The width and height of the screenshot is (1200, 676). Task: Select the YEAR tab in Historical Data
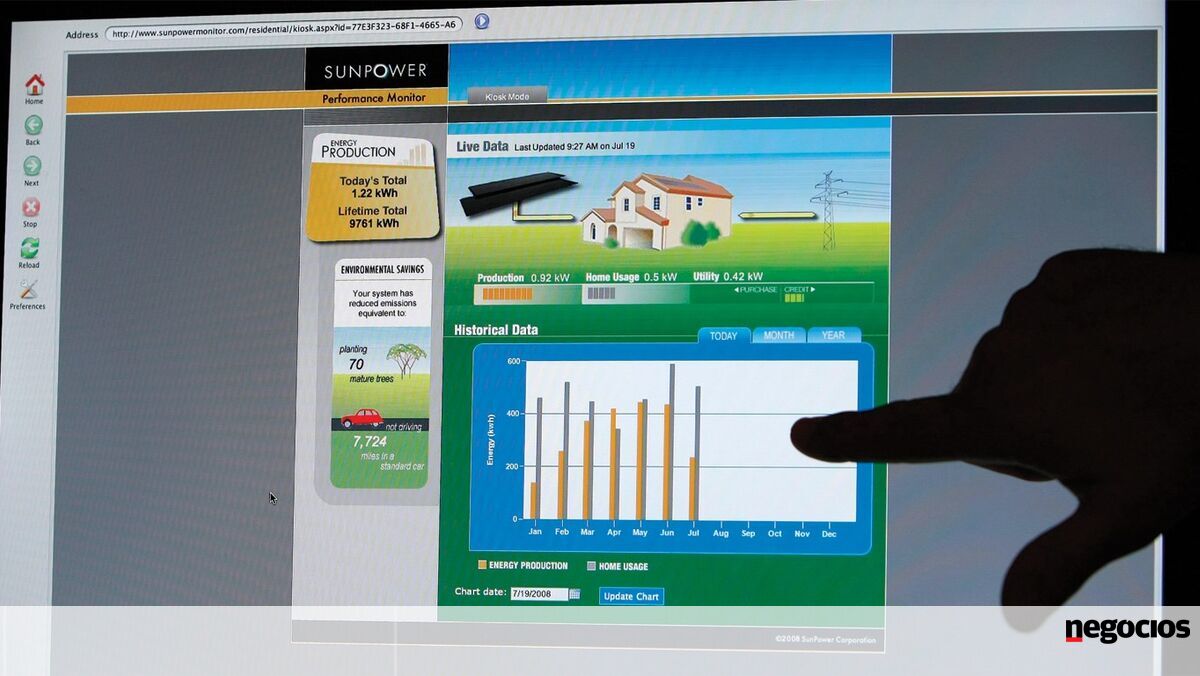click(x=833, y=336)
